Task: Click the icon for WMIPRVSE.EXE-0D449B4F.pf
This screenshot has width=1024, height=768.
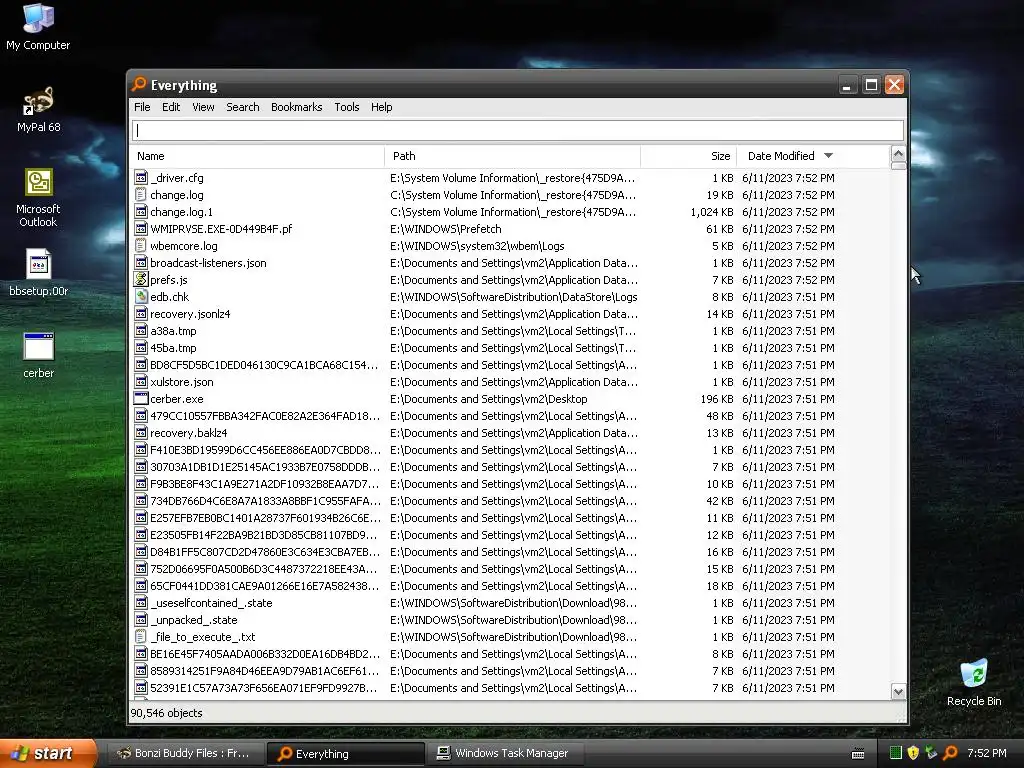Action: coord(140,229)
